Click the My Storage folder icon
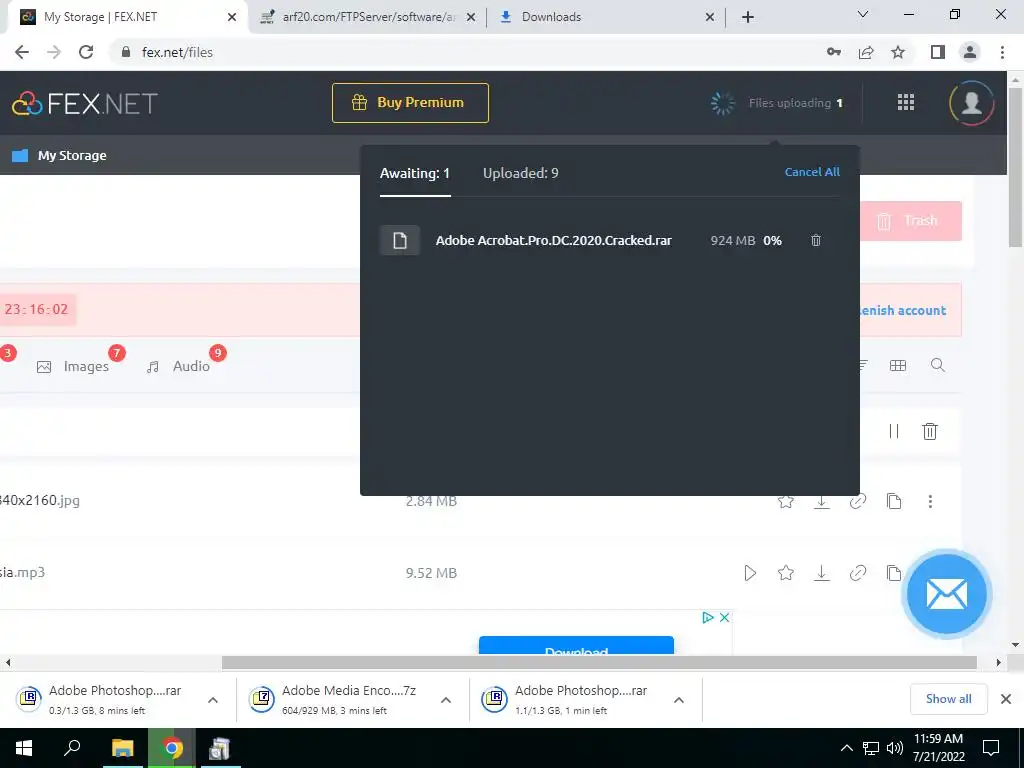Image resolution: width=1024 pixels, height=768 pixels. (x=20, y=155)
